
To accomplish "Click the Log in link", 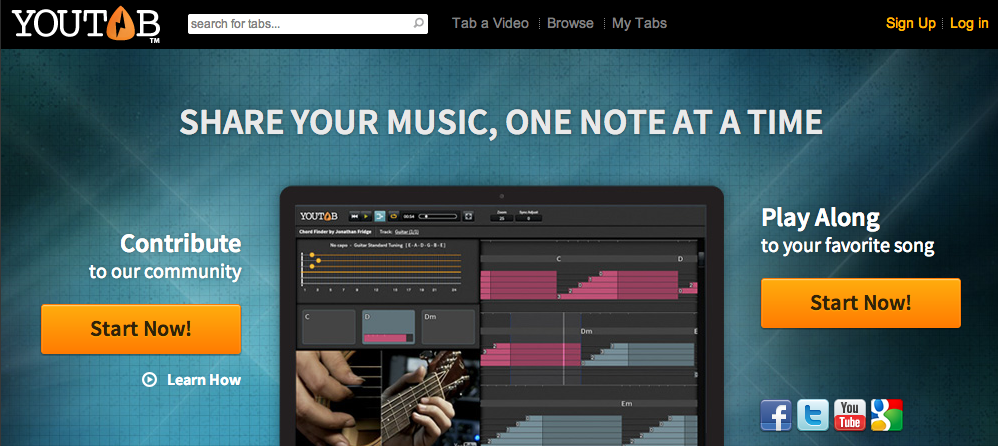I will 969,24.
